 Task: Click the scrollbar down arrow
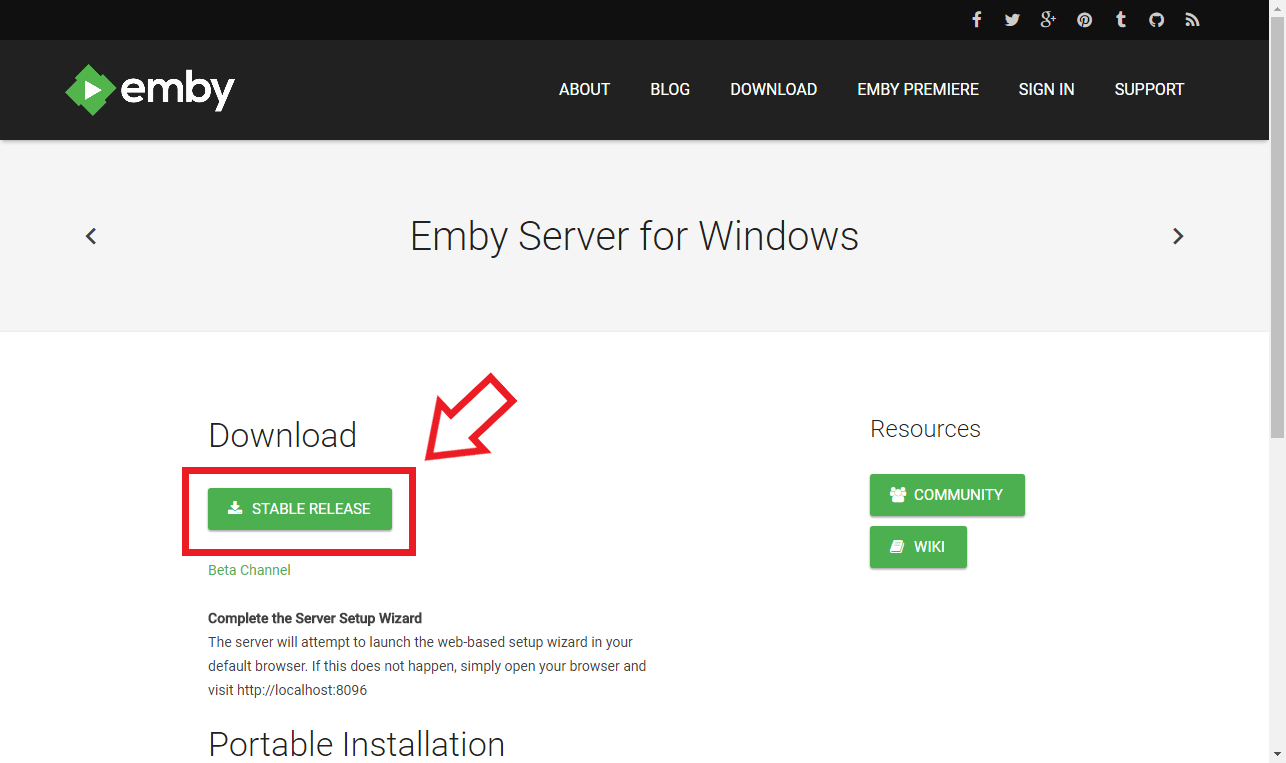click(1277, 755)
